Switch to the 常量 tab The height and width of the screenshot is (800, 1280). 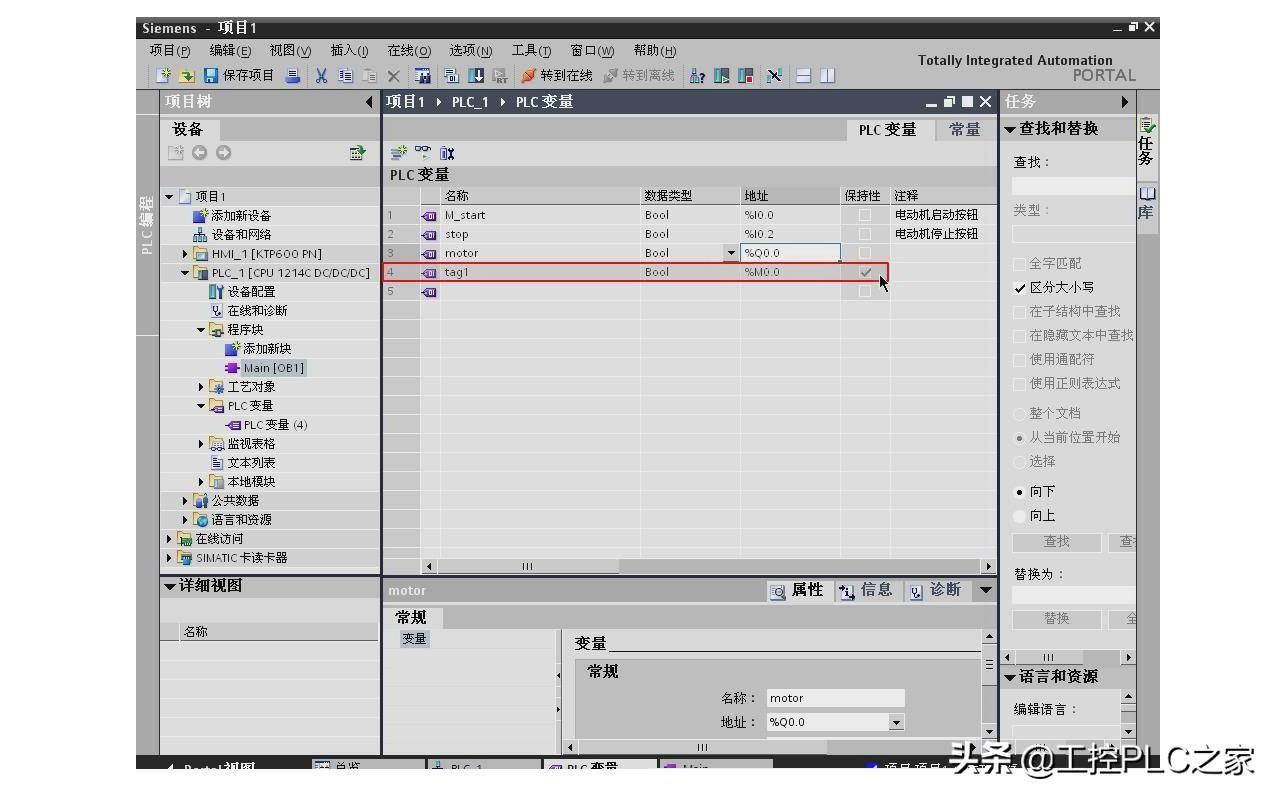coord(965,130)
